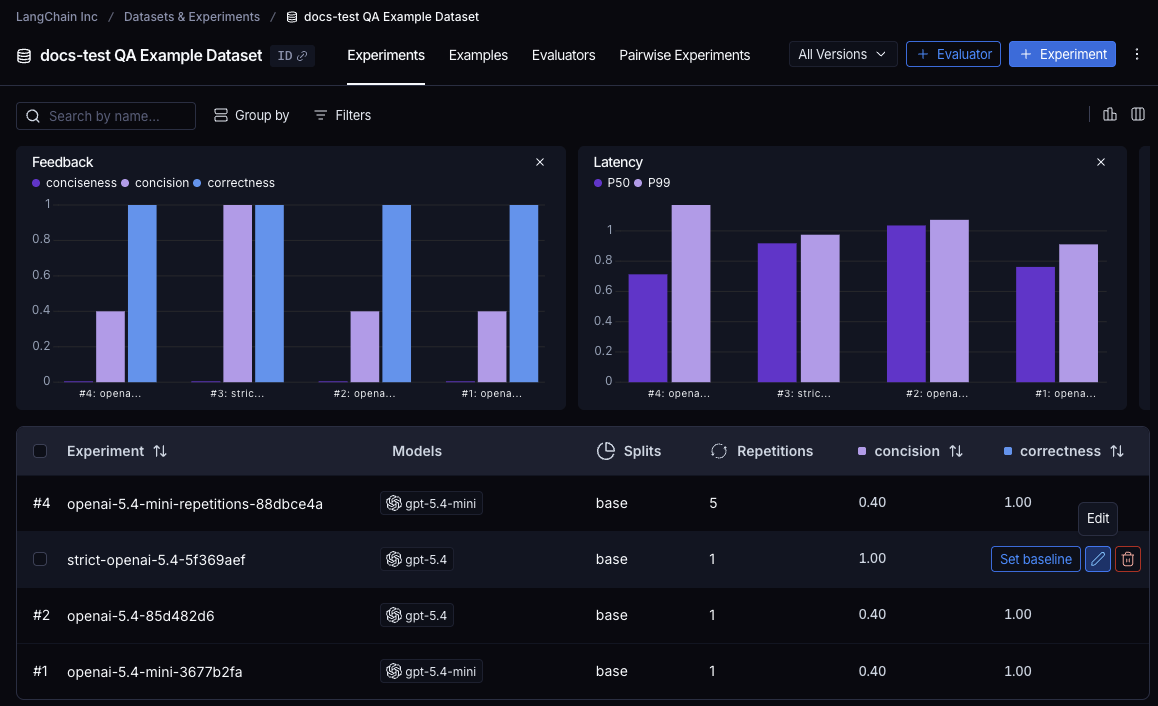Open the Pairwise Experiments tab
The image size is (1158, 706).
pyautogui.click(x=684, y=55)
